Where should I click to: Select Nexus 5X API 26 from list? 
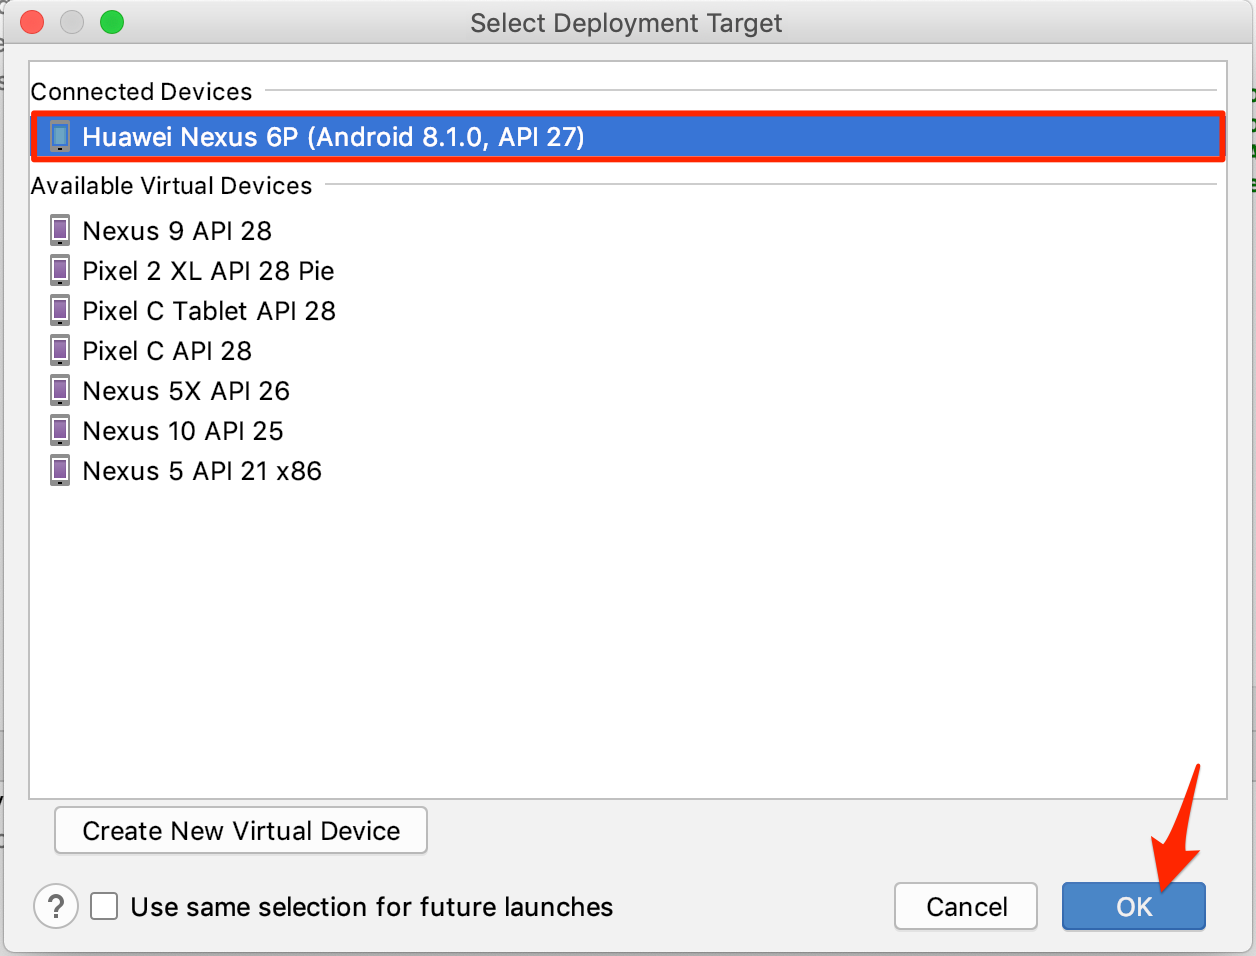186,391
